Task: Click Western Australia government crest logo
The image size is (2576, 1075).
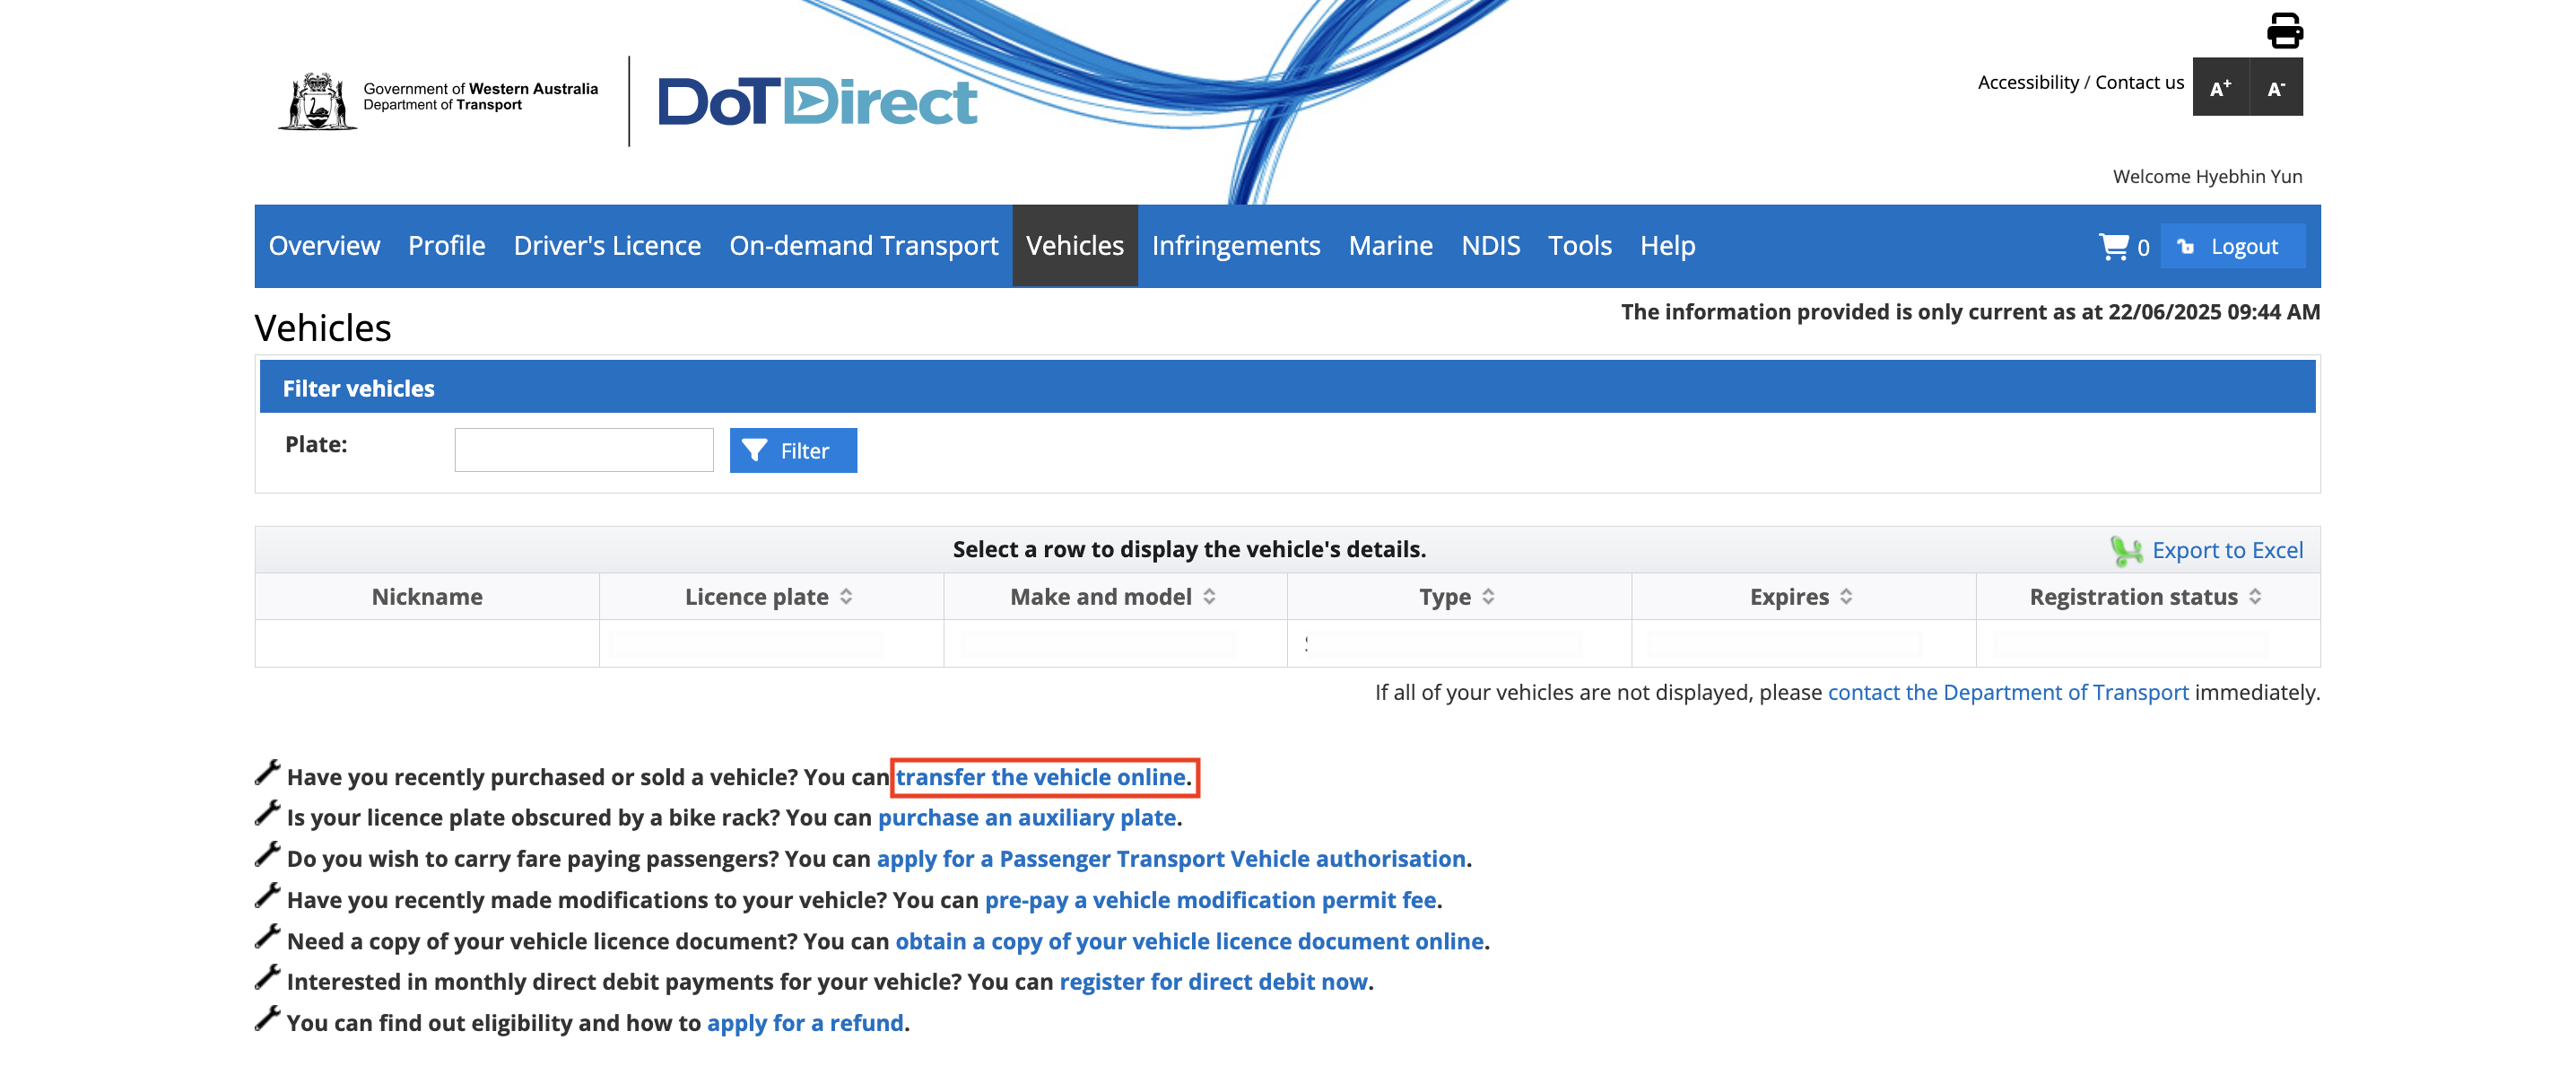Action: pyautogui.click(x=317, y=101)
